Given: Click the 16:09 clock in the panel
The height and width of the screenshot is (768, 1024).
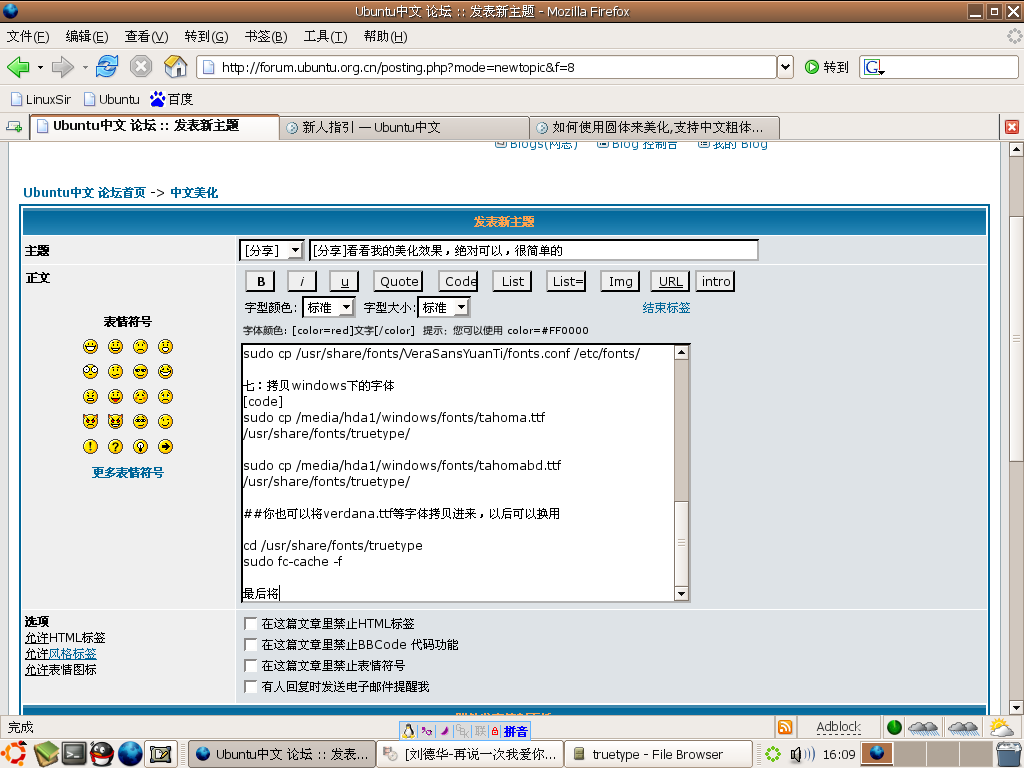Looking at the screenshot, I should pos(839,754).
